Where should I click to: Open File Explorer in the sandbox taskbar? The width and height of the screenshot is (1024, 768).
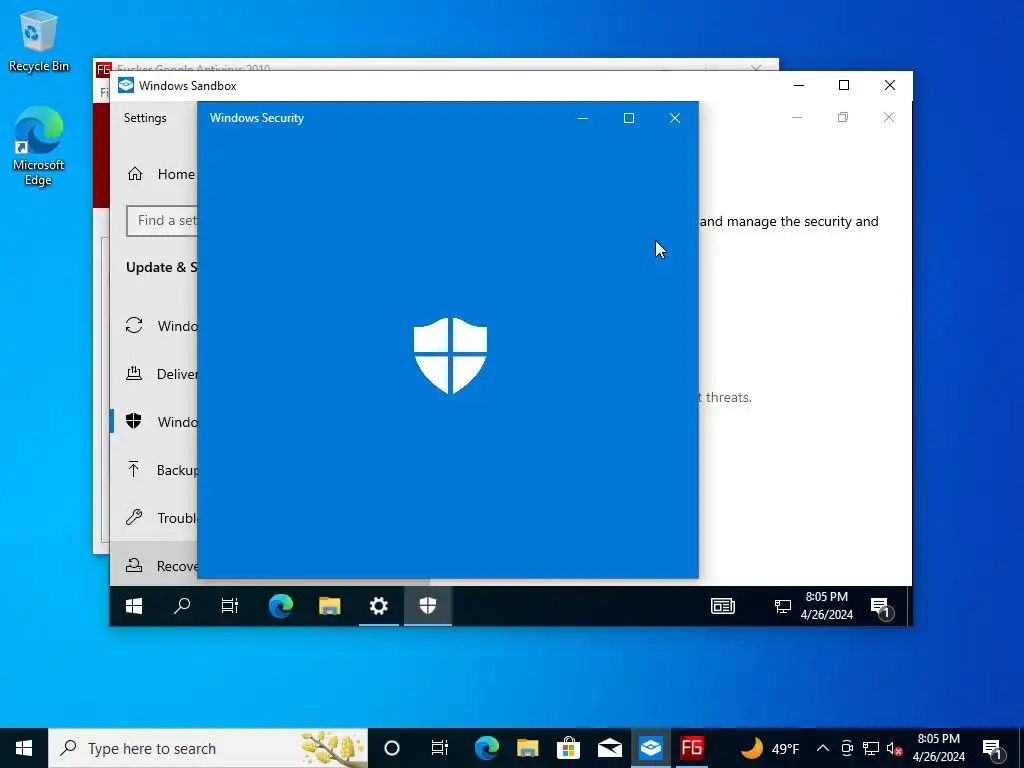click(330, 606)
